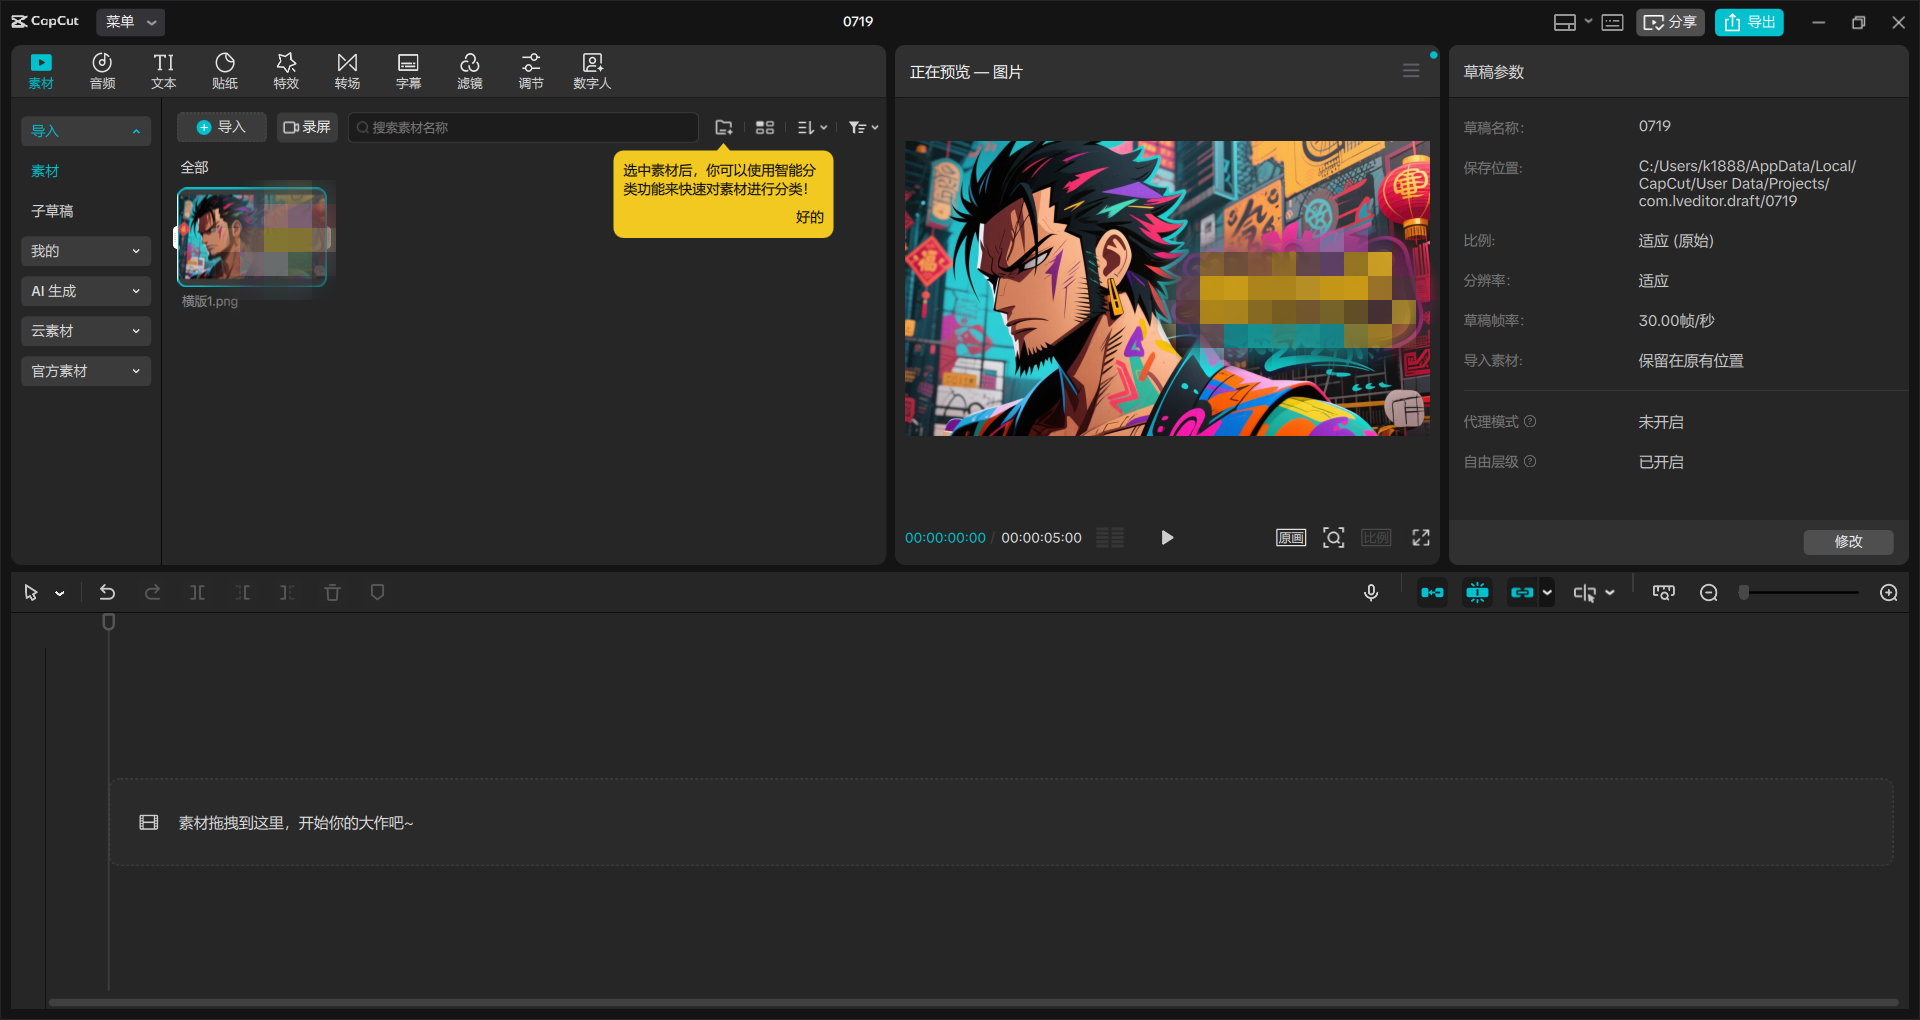
Task: Click the 导出 export button
Action: pyautogui.click(x=1749, y=22)
